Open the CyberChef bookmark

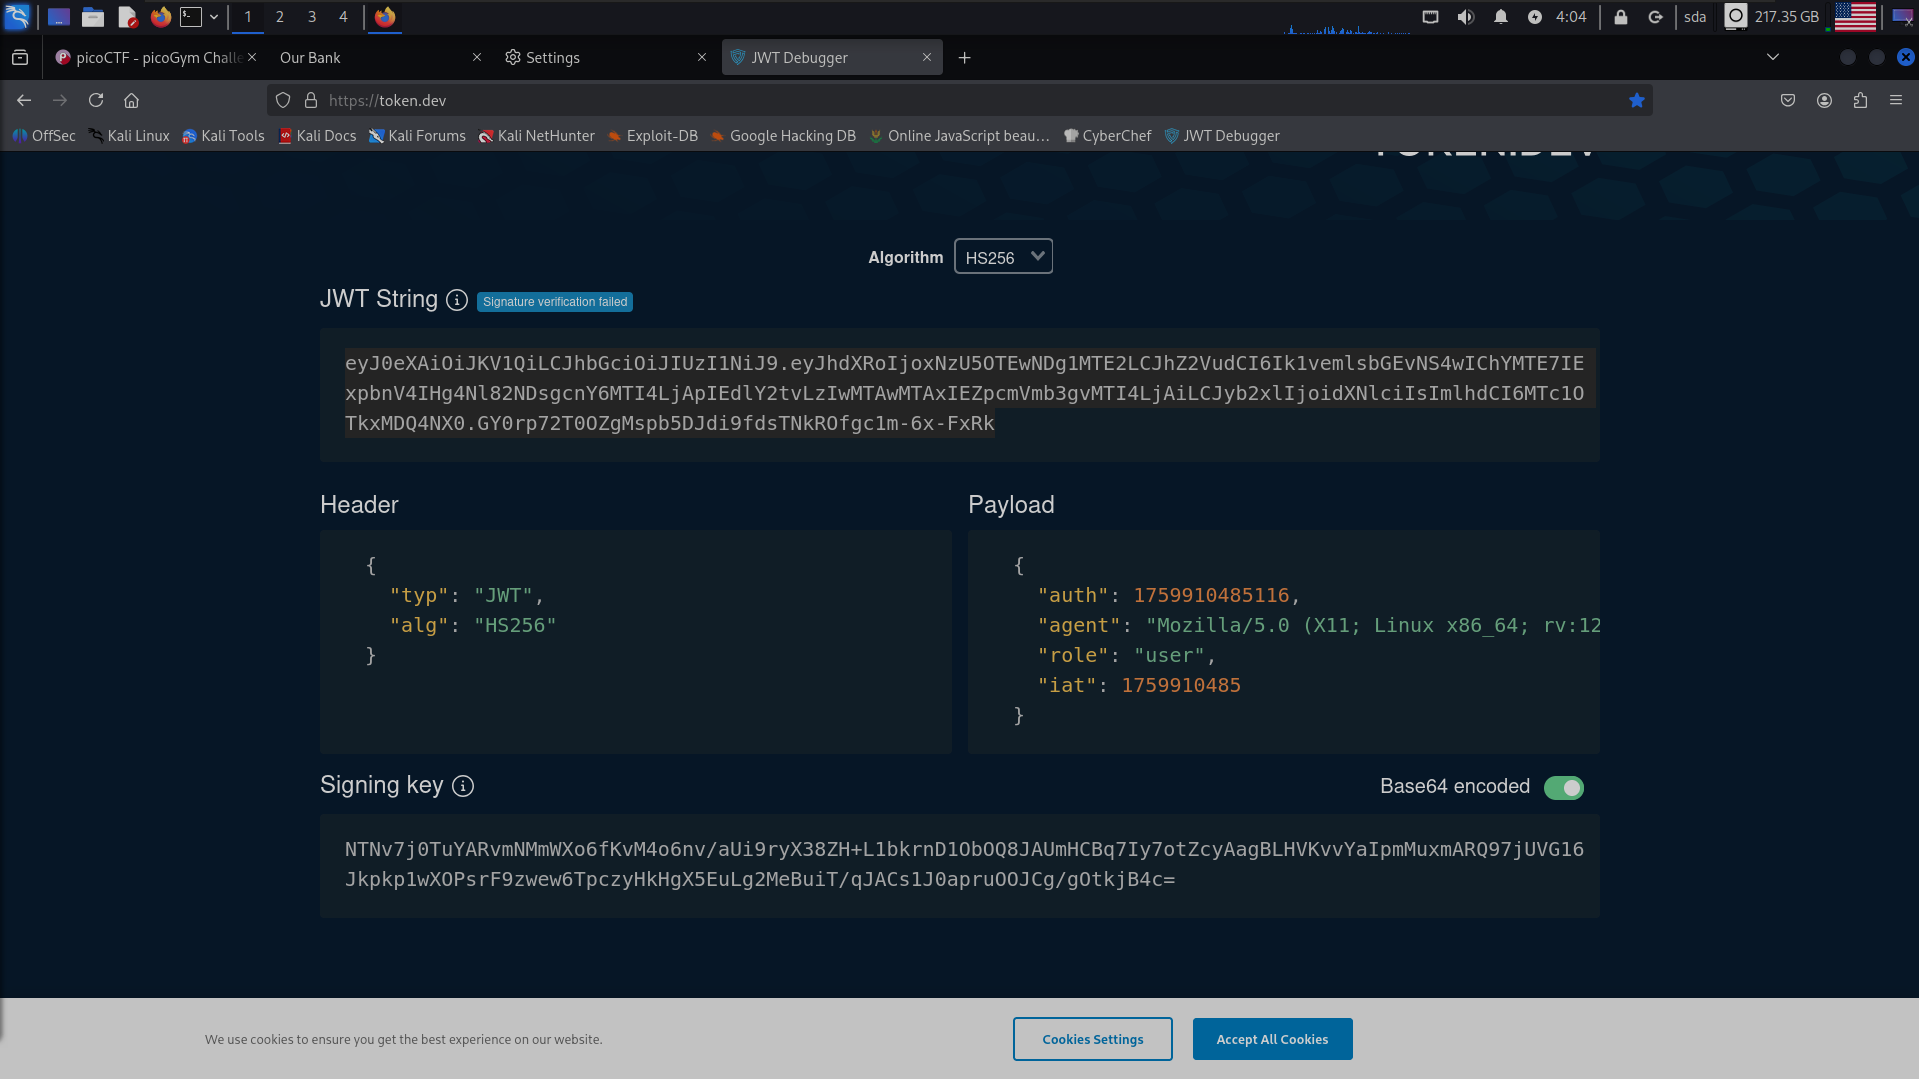point(1108,136)
